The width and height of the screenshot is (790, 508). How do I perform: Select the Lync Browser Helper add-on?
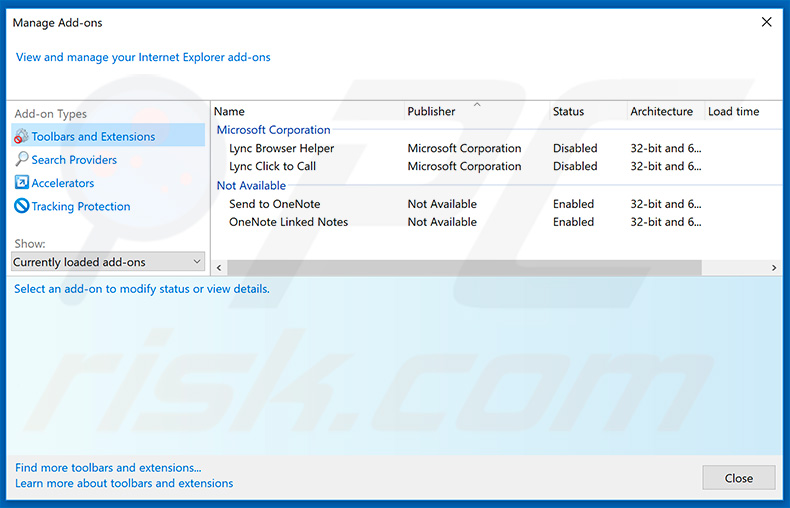(282, 148)
